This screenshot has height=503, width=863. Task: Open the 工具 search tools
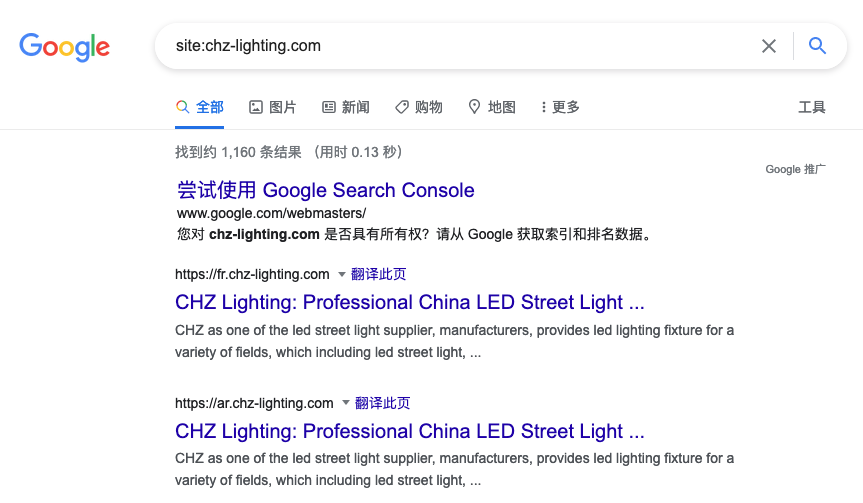tap(812, 107)
